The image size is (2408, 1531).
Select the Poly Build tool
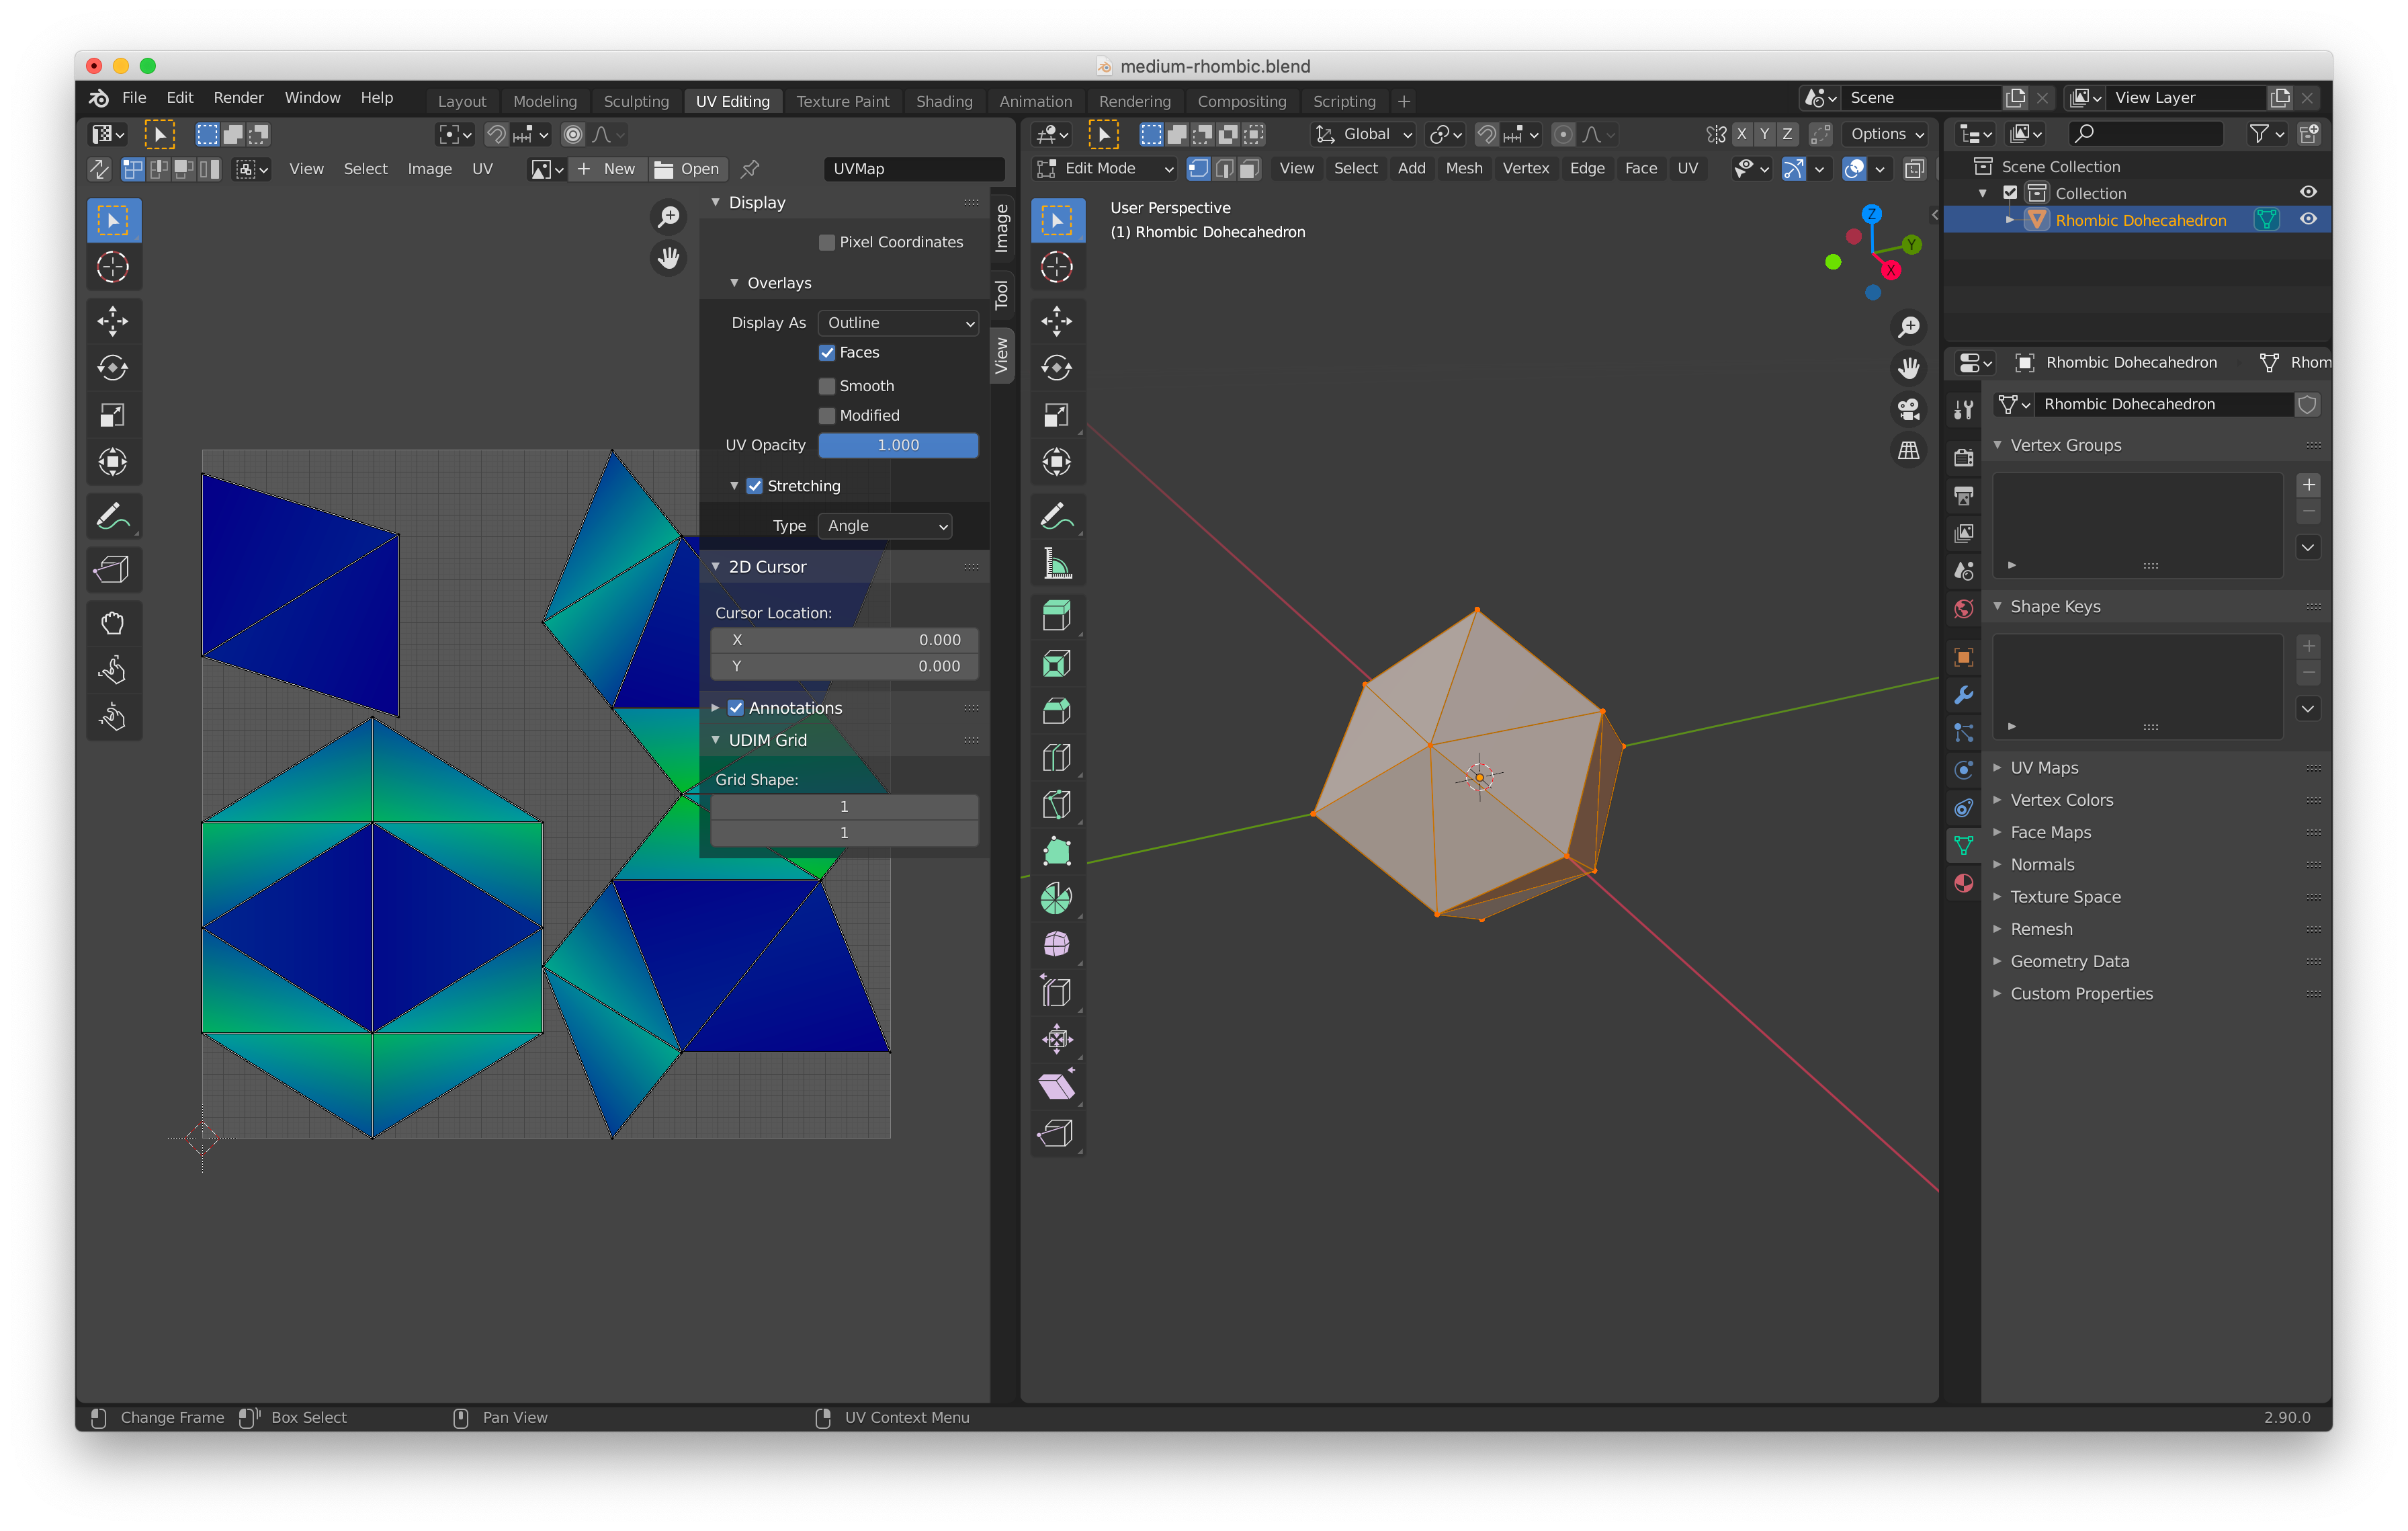1057,851
